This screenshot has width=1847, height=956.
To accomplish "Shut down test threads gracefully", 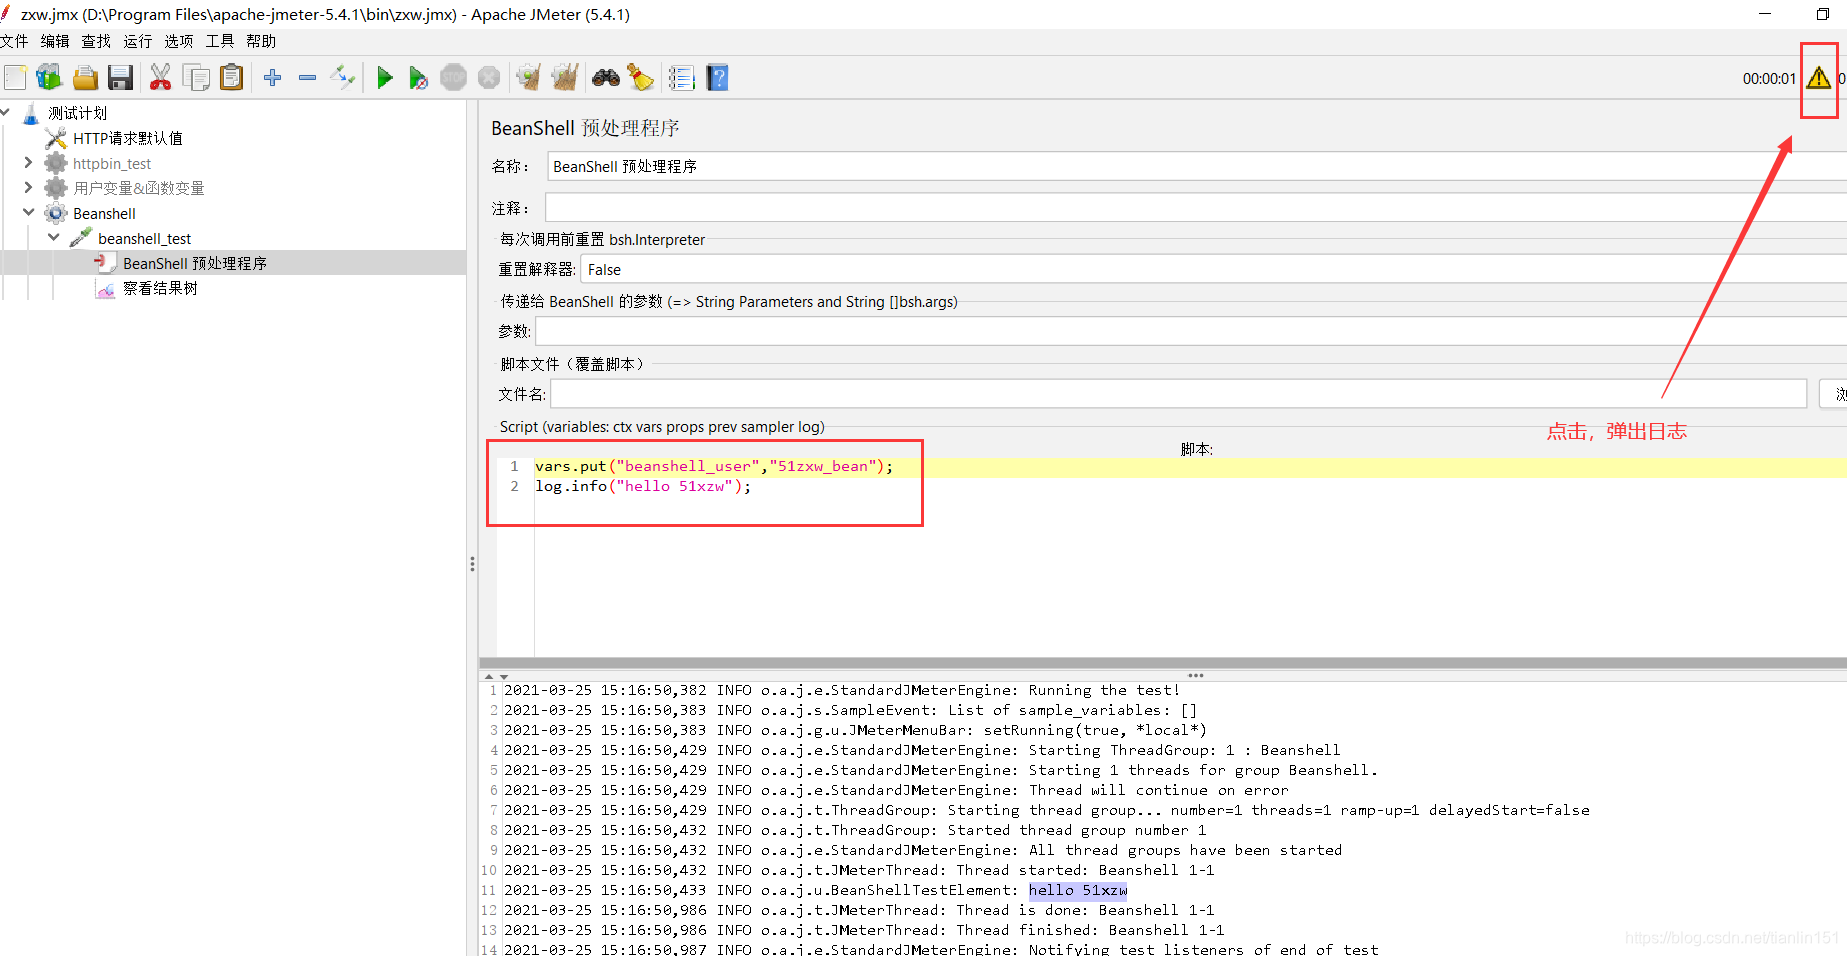I will (489, 77).
